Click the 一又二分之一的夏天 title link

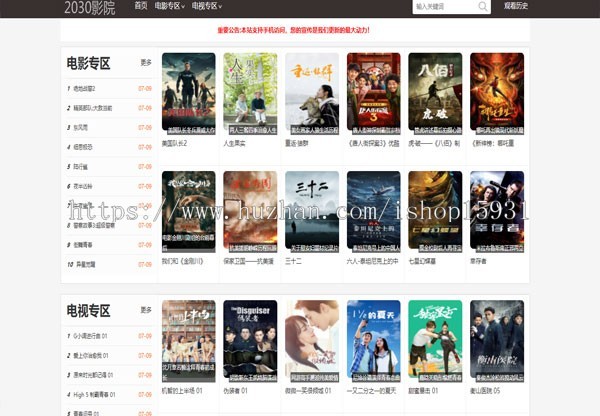click(372, 391)
